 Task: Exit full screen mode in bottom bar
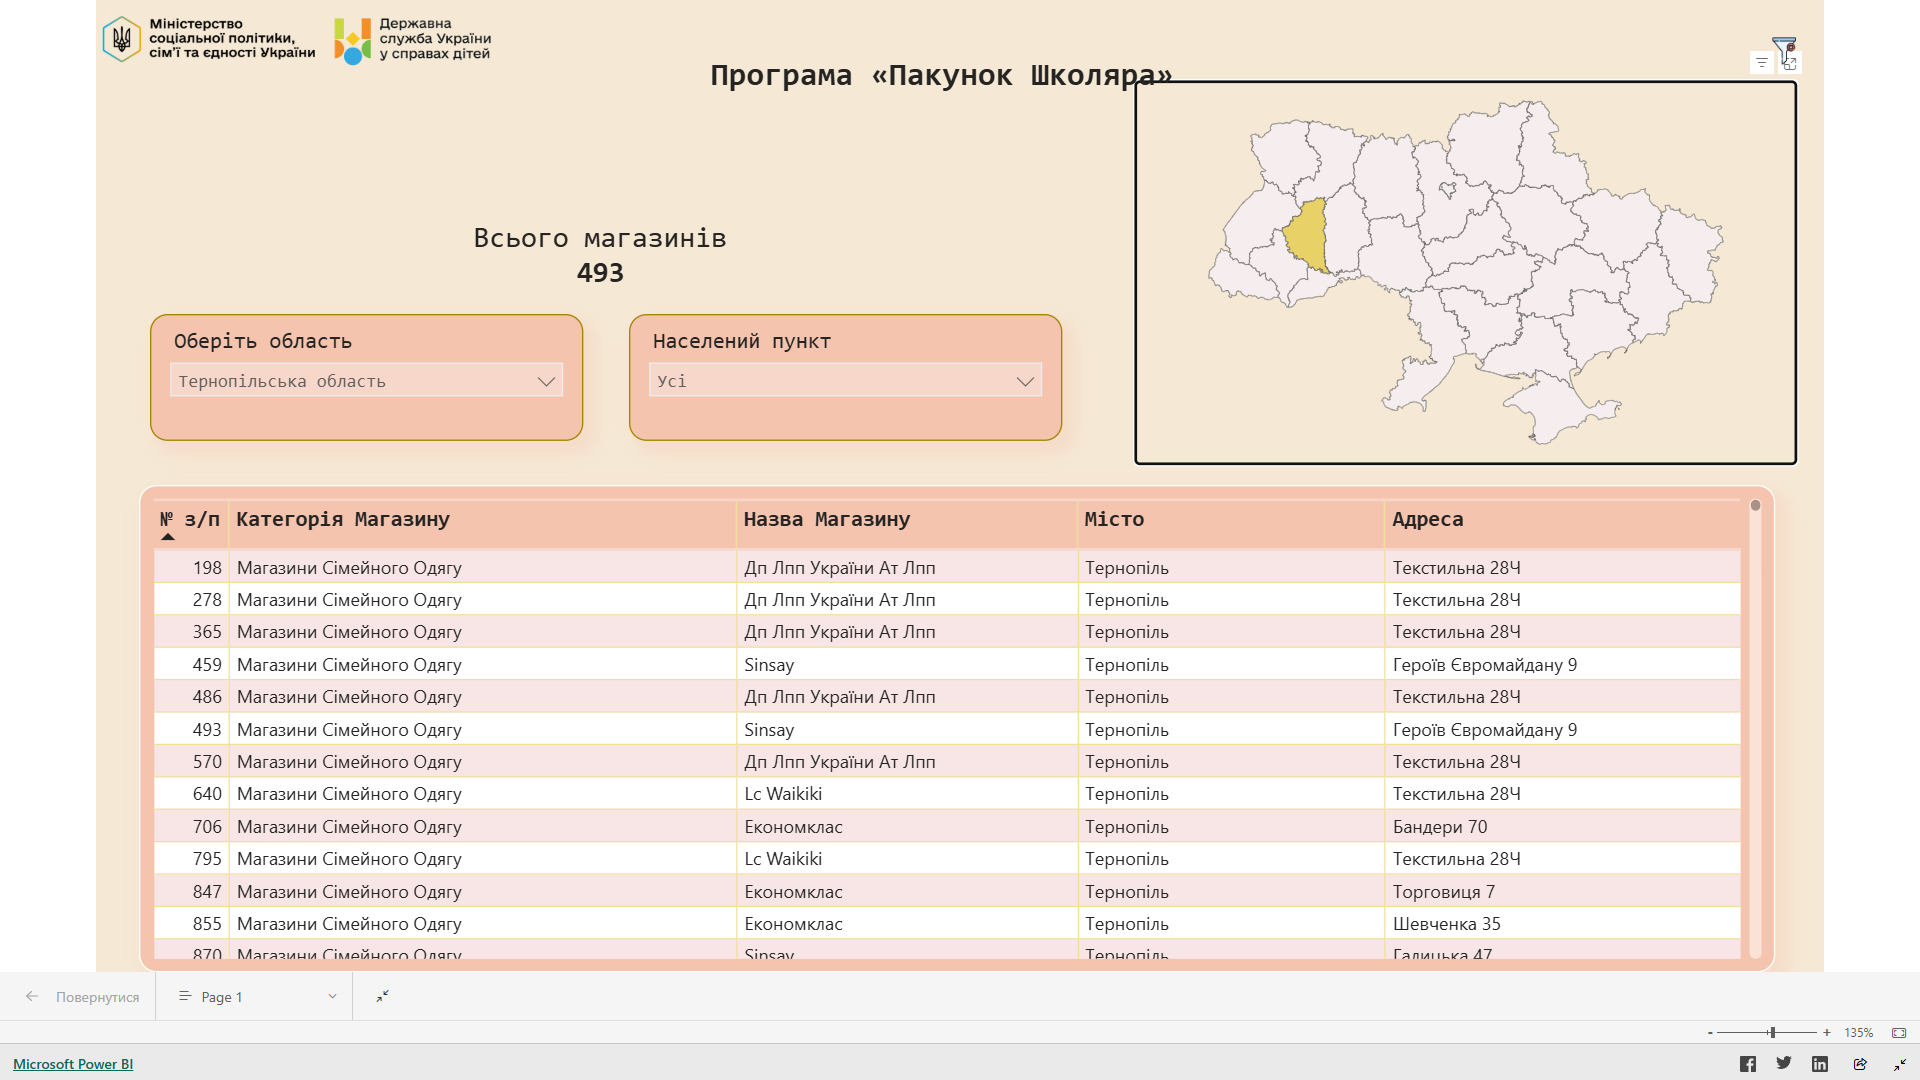click(1899, 1064)
